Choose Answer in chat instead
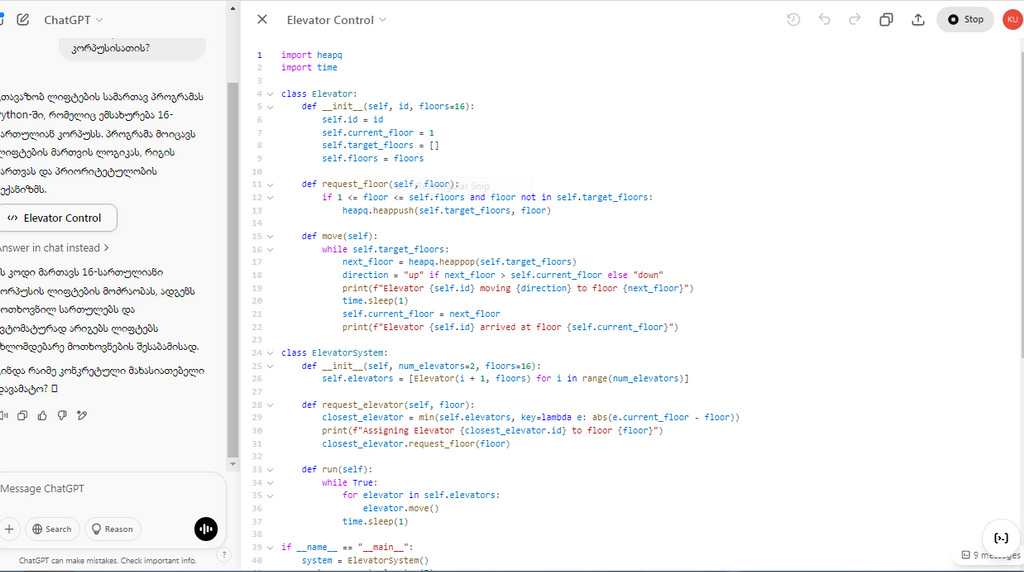 (x=54, y=248)
